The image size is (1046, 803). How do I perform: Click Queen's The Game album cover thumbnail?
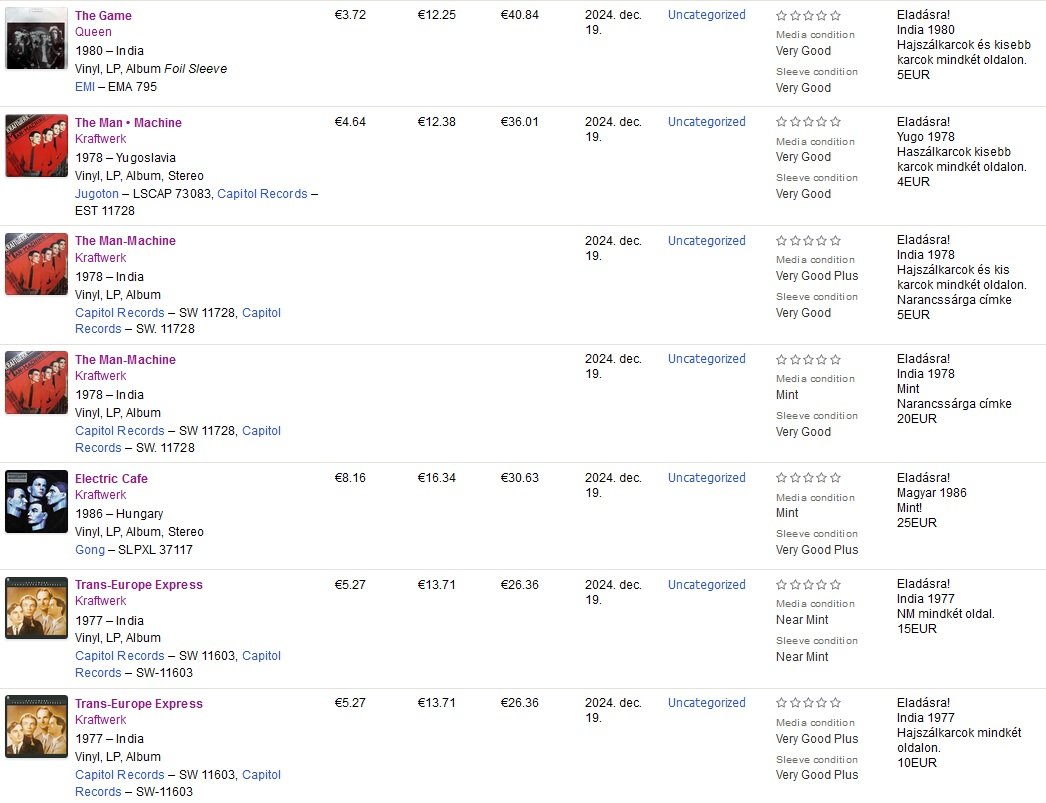click(36, 38)
